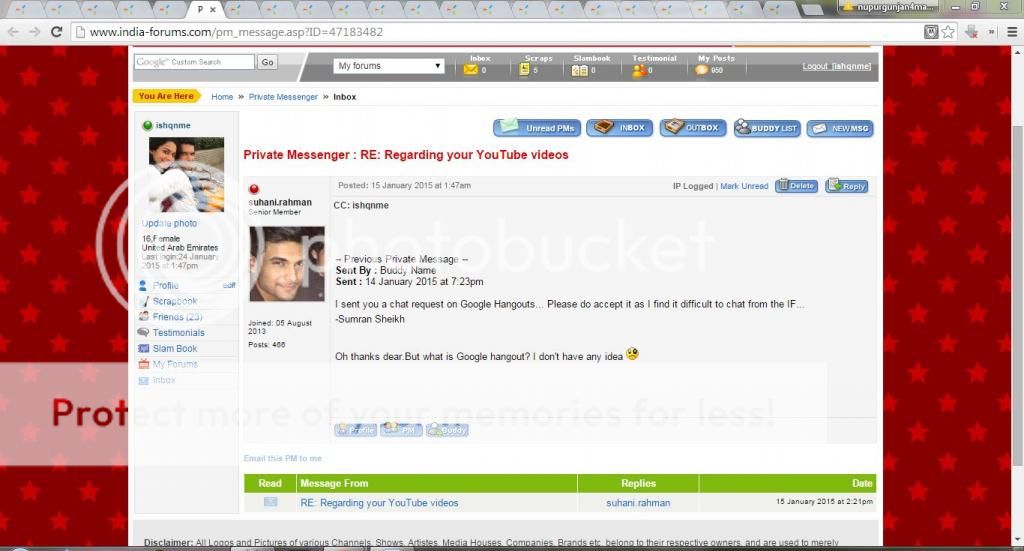Open the OUTBOX button

[x=692, y=128]
